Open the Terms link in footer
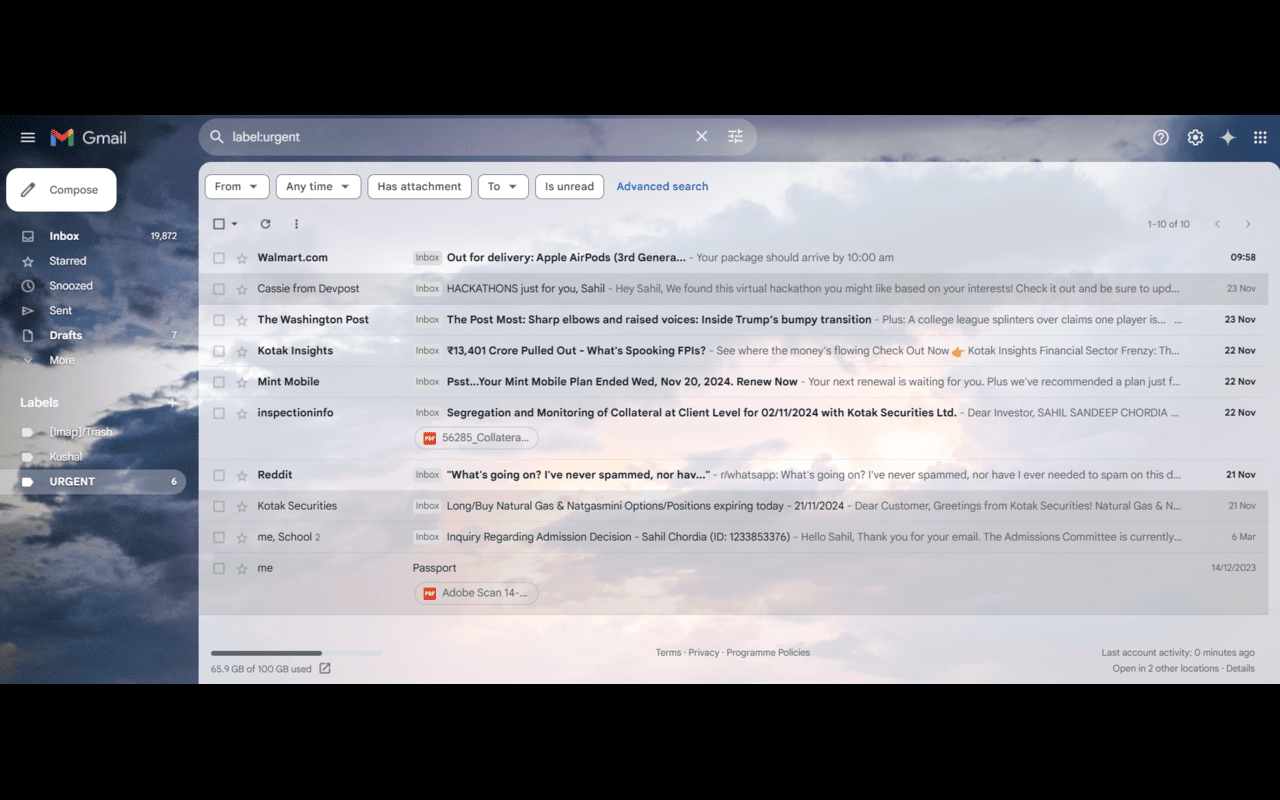1280x800 pixels. coord(668,653)
